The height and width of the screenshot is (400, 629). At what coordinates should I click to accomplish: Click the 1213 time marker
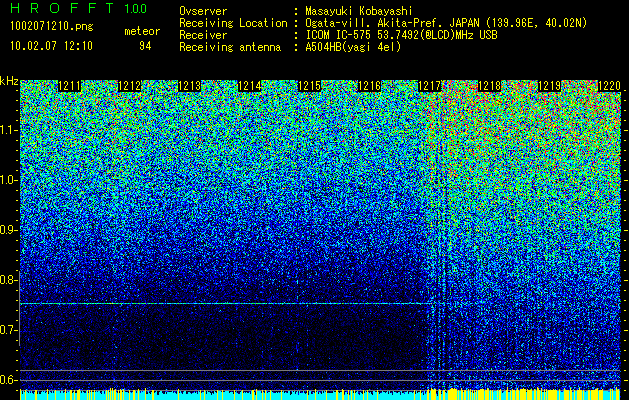pos(189,86)
